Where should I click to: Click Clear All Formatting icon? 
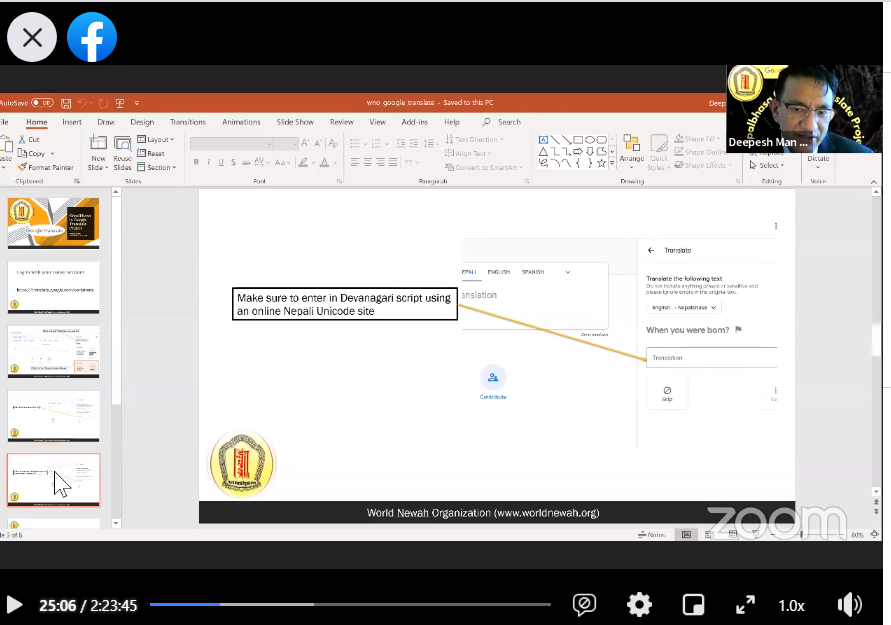coord(333,143)
